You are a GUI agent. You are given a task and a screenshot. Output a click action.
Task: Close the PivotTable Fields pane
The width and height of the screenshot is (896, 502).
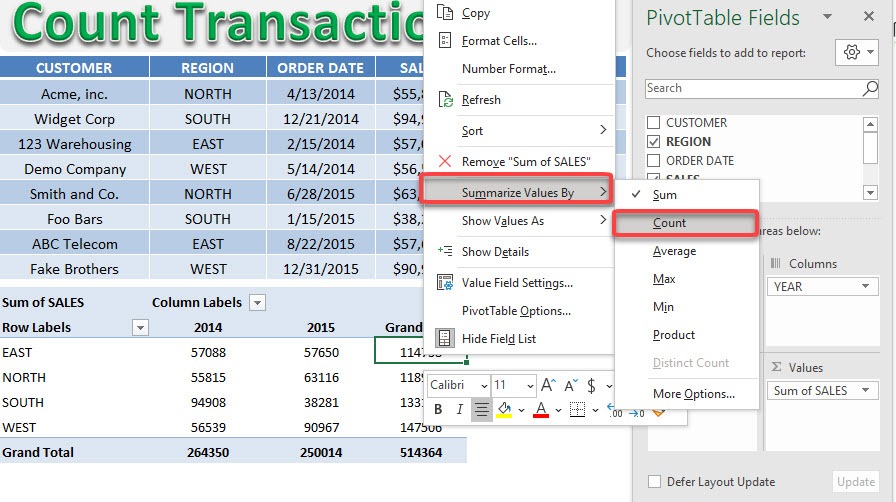click(x=869, y=17)
